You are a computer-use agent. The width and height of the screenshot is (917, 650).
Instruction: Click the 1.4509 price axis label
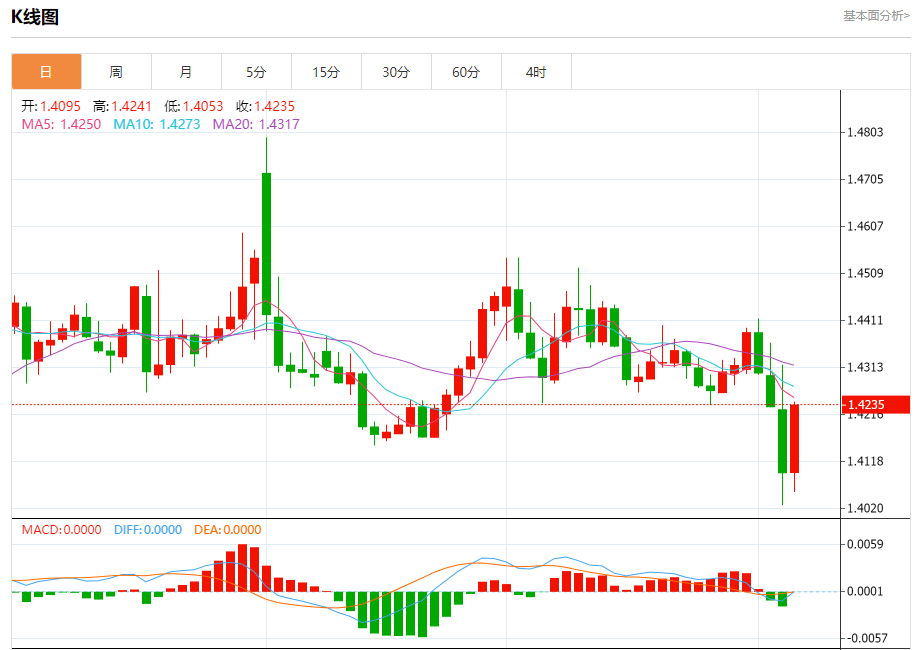click(x=866, y=273)
